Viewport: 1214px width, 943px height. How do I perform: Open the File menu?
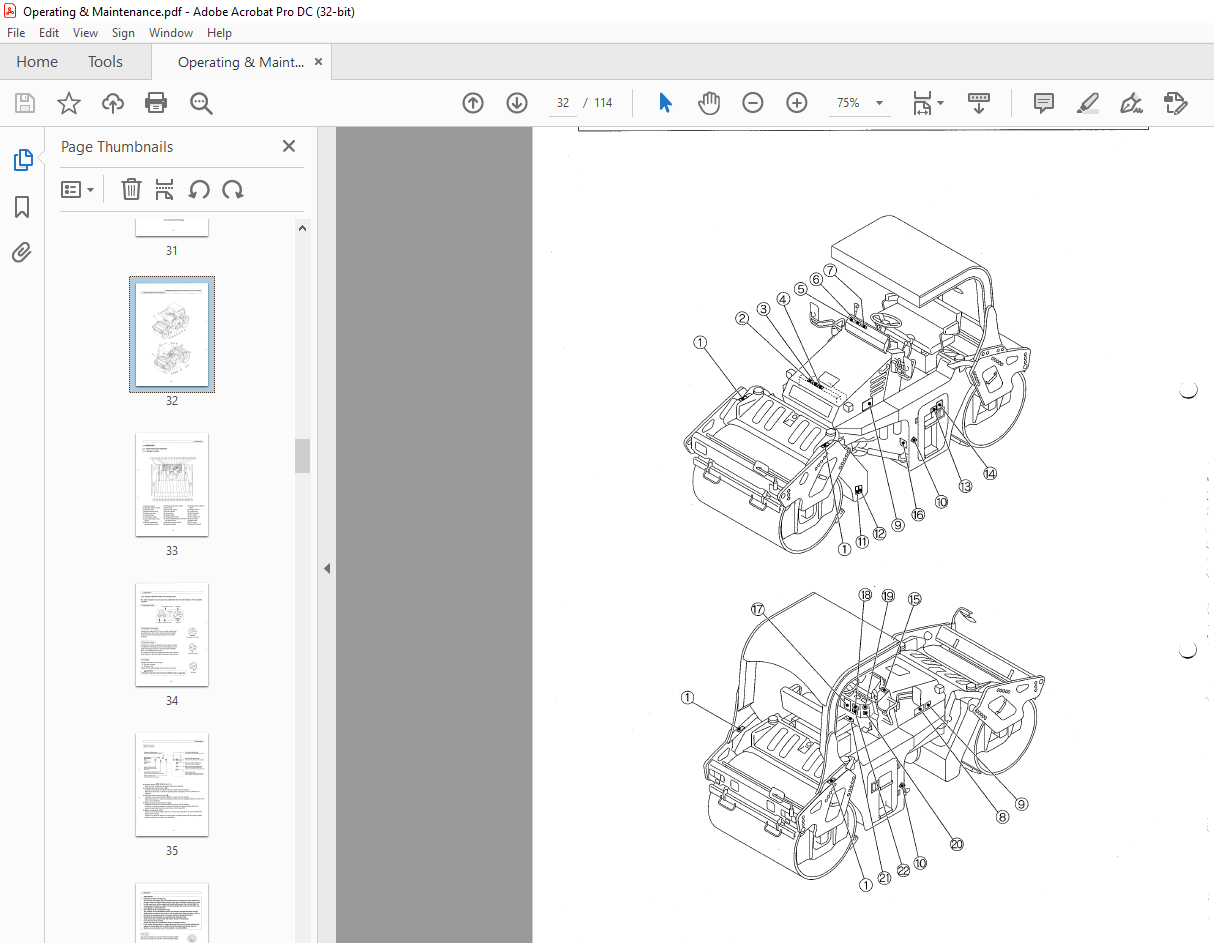pos(16,33)
